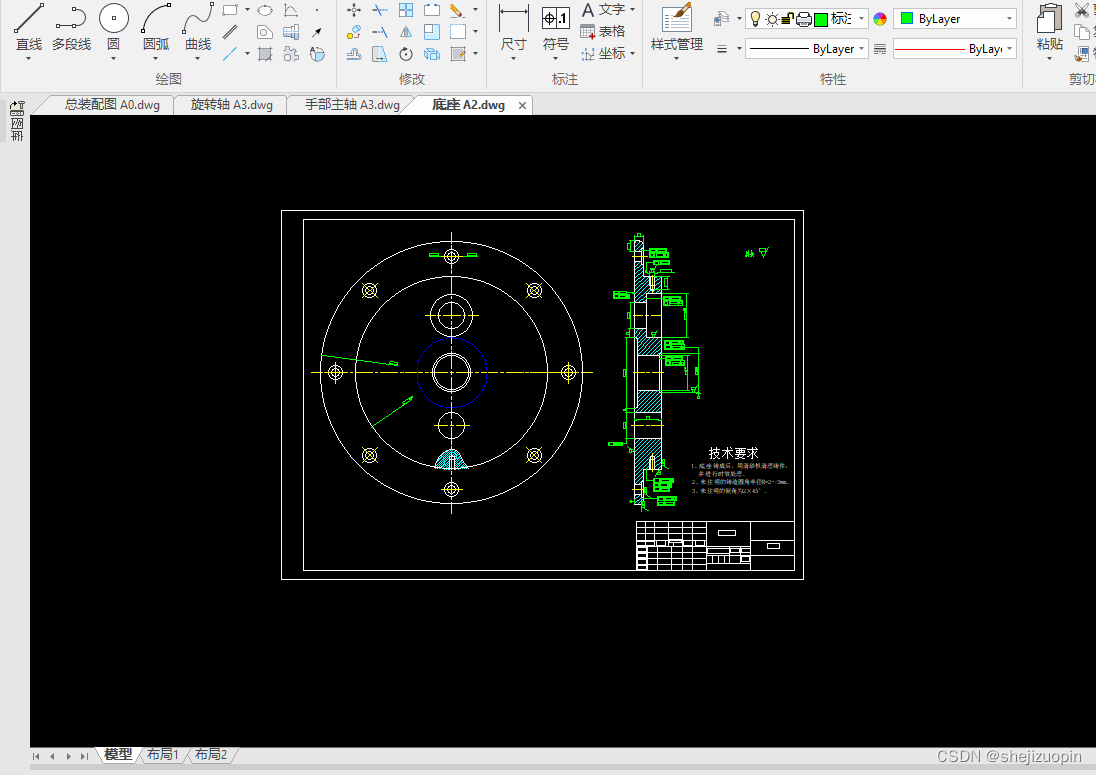This screenshot has height=775, width=1096.
Task: Activate the Hatch fill tool
Action: 265,55
